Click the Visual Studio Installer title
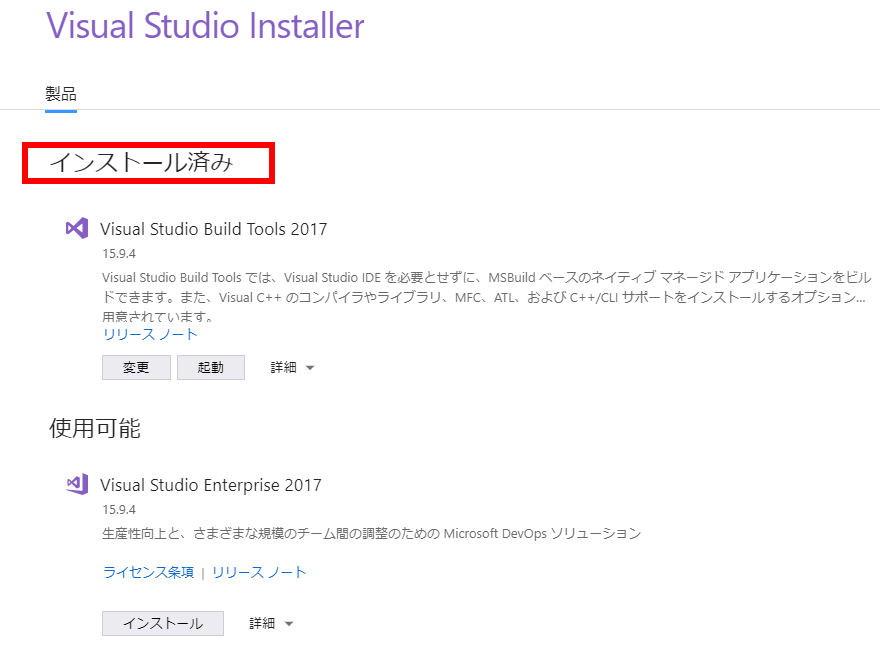 pos(205,26)
